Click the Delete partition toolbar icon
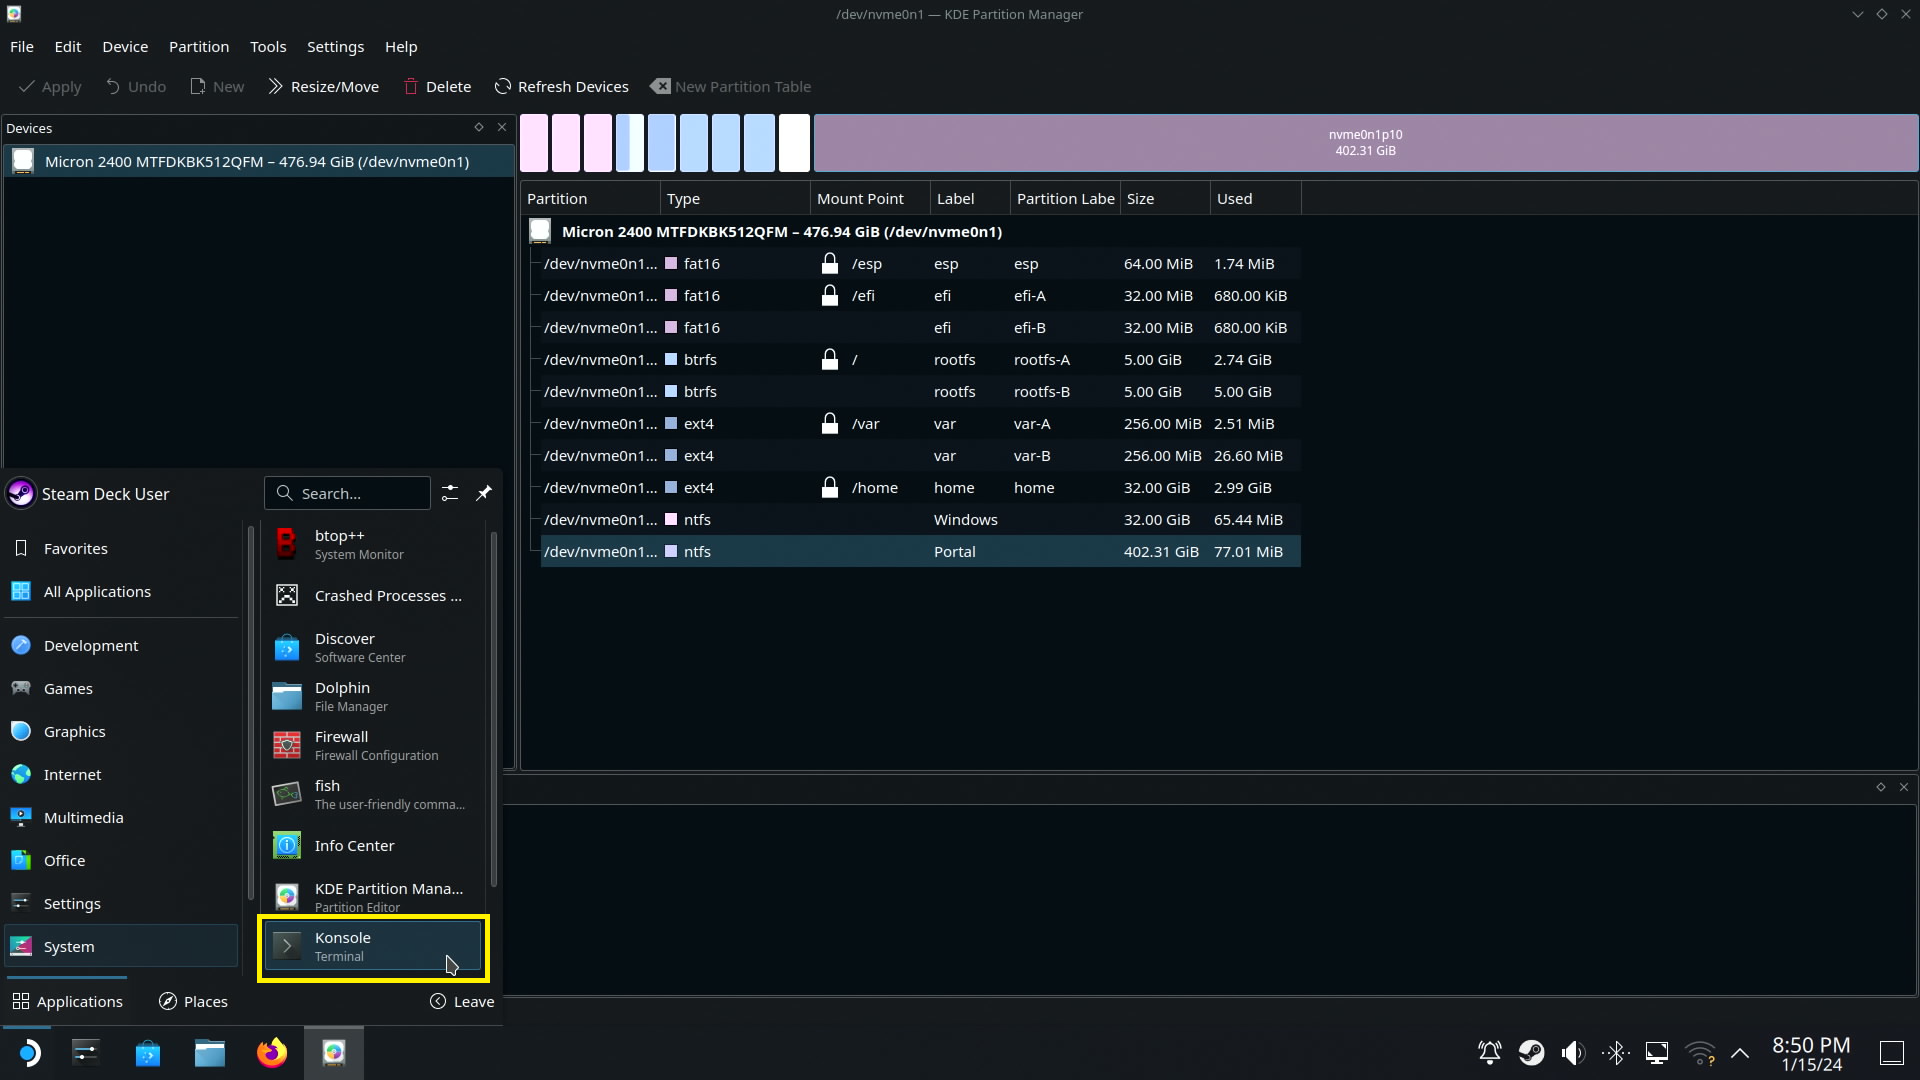The image size is (1920, 1080). pyautogui.click(x=411, y=87)
